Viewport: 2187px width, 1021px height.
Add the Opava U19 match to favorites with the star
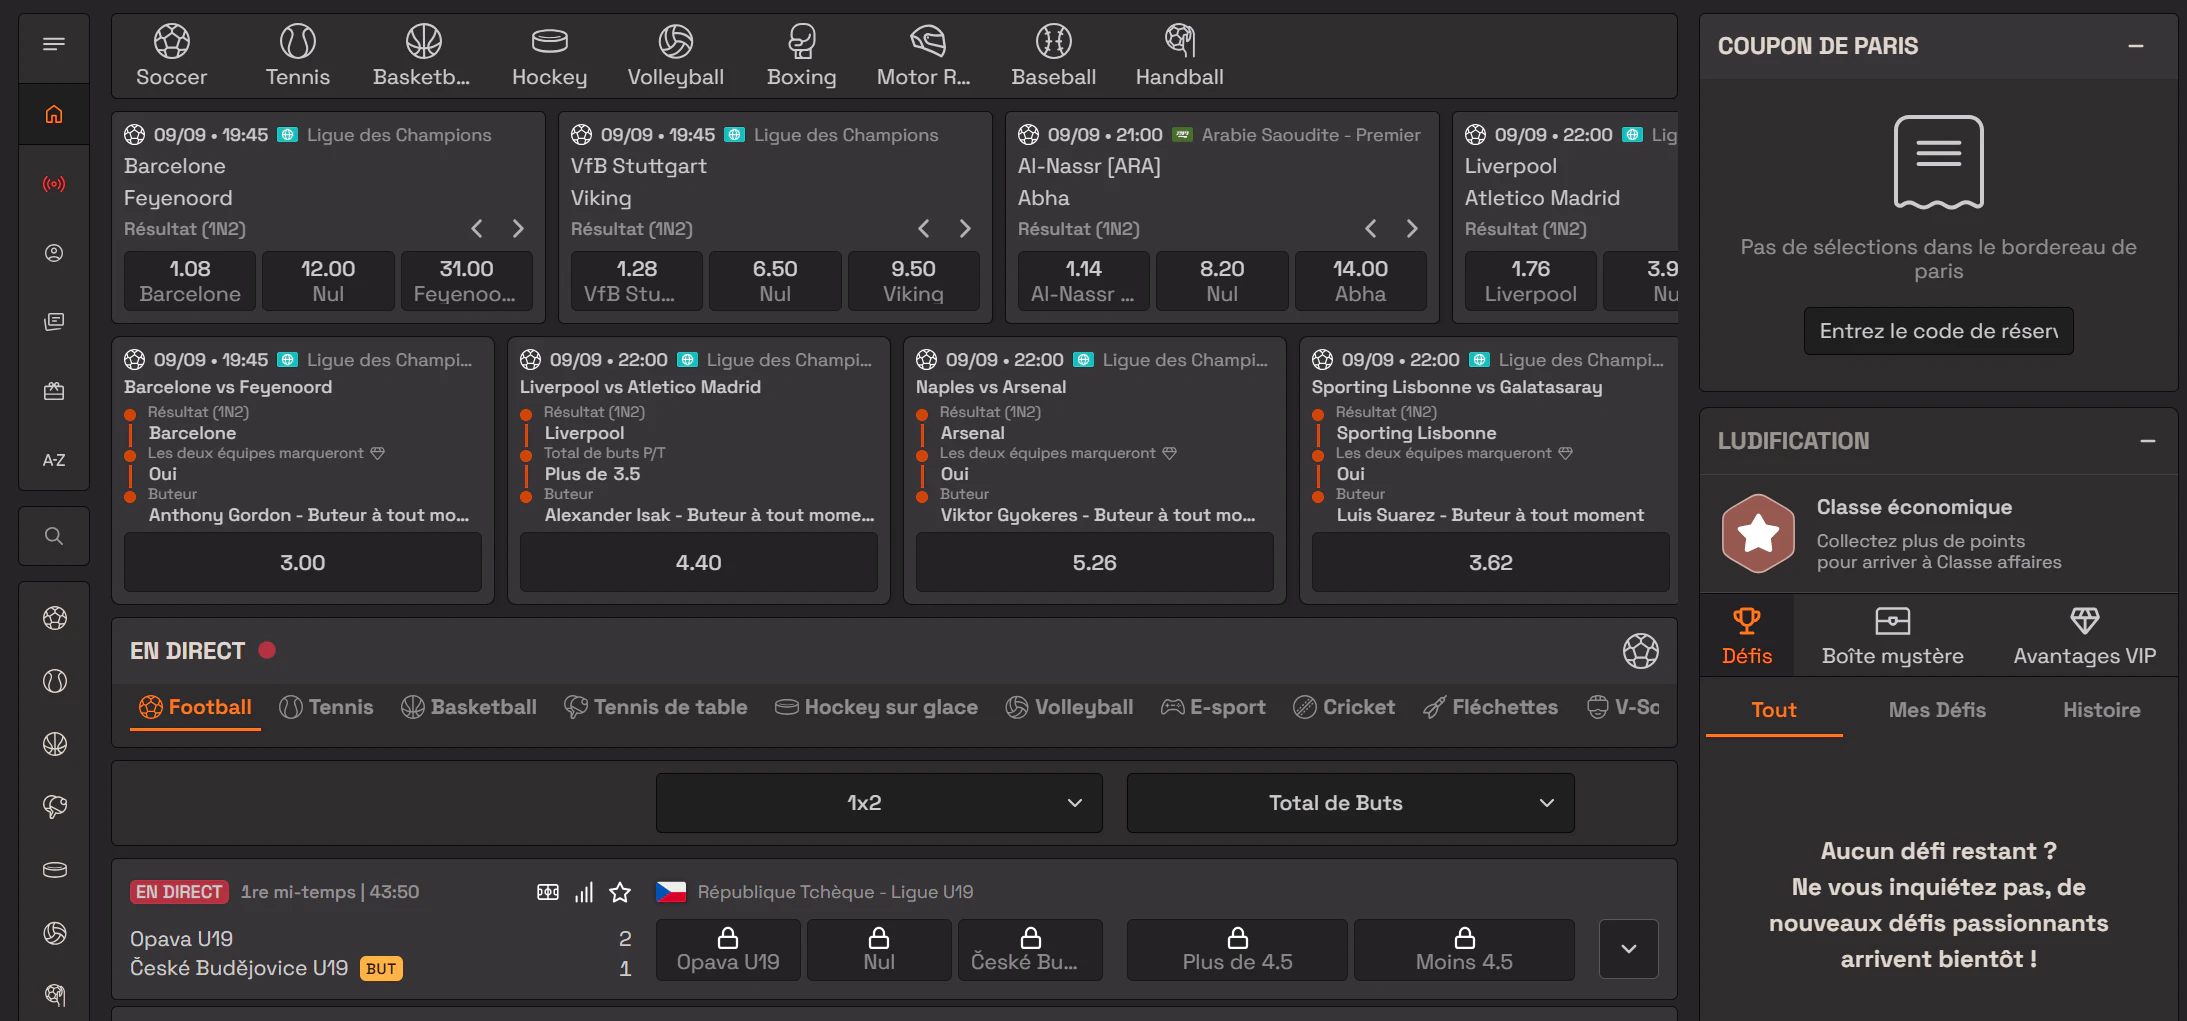(x=620, y=892)
